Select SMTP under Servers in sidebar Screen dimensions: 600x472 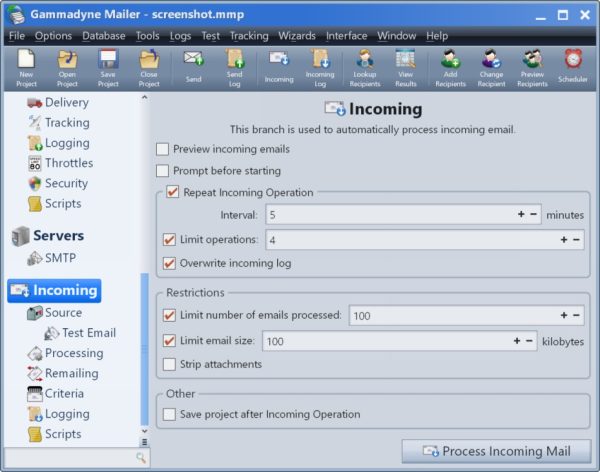click(x=60, y=258)
